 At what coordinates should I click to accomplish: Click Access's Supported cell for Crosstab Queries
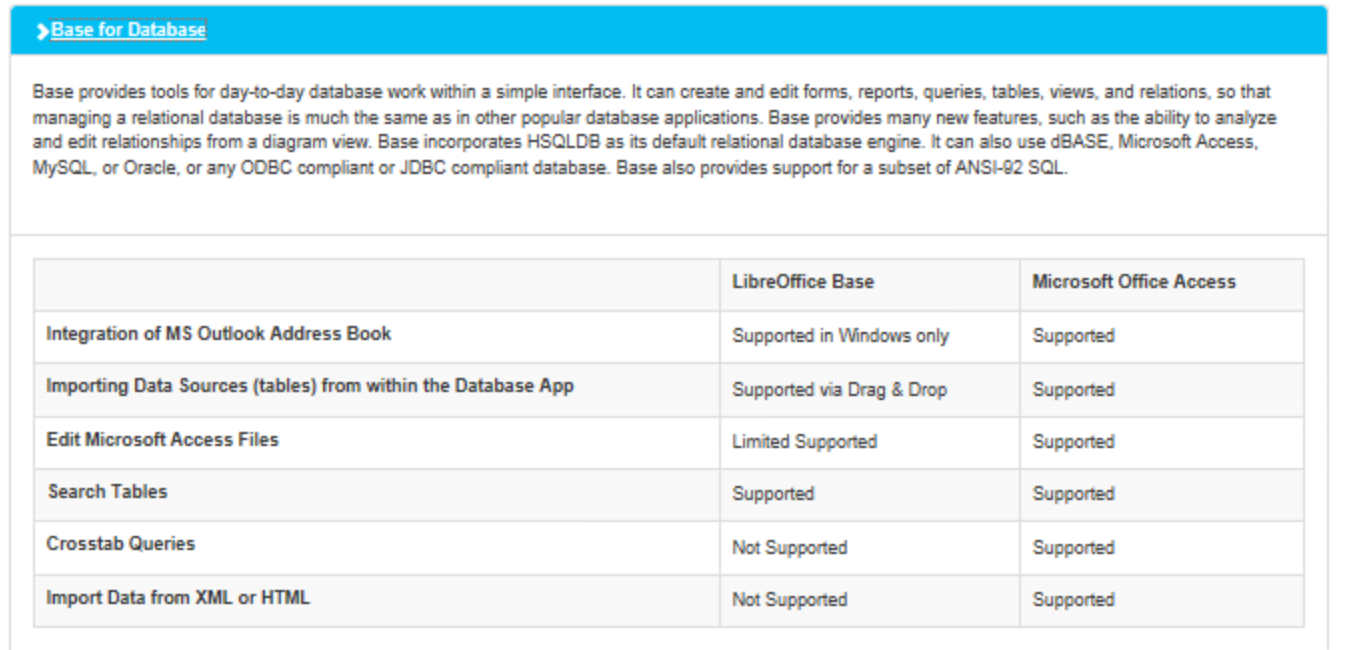coord(1073,548)
